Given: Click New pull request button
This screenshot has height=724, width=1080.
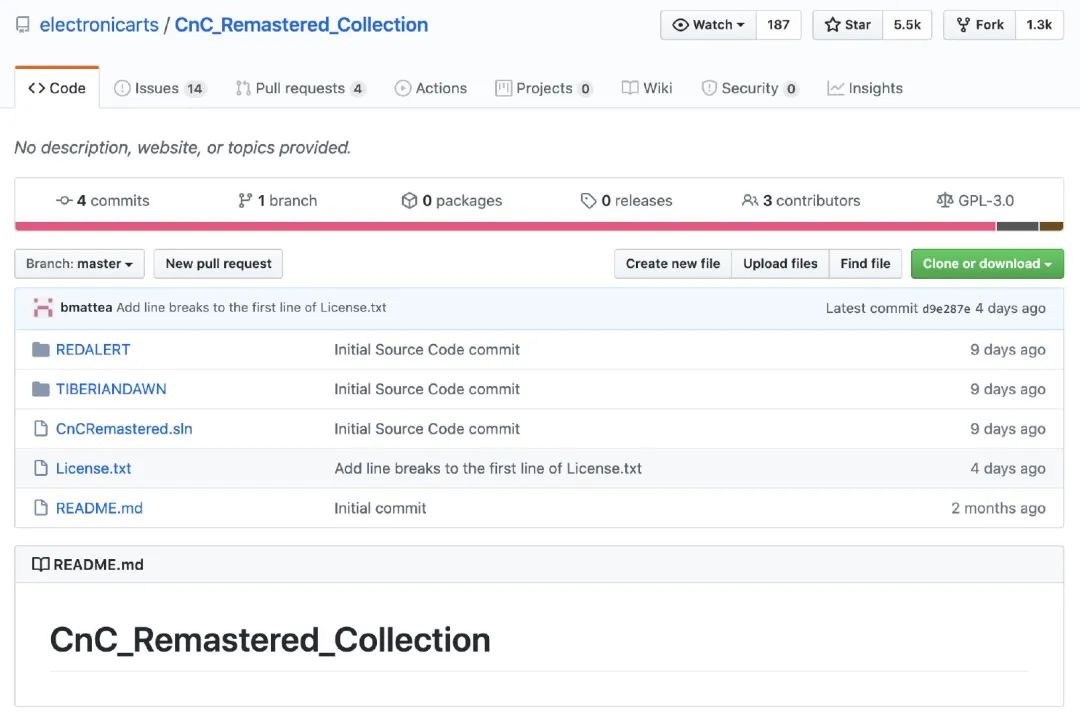Looking at the screenshot, I should (218, 264).
